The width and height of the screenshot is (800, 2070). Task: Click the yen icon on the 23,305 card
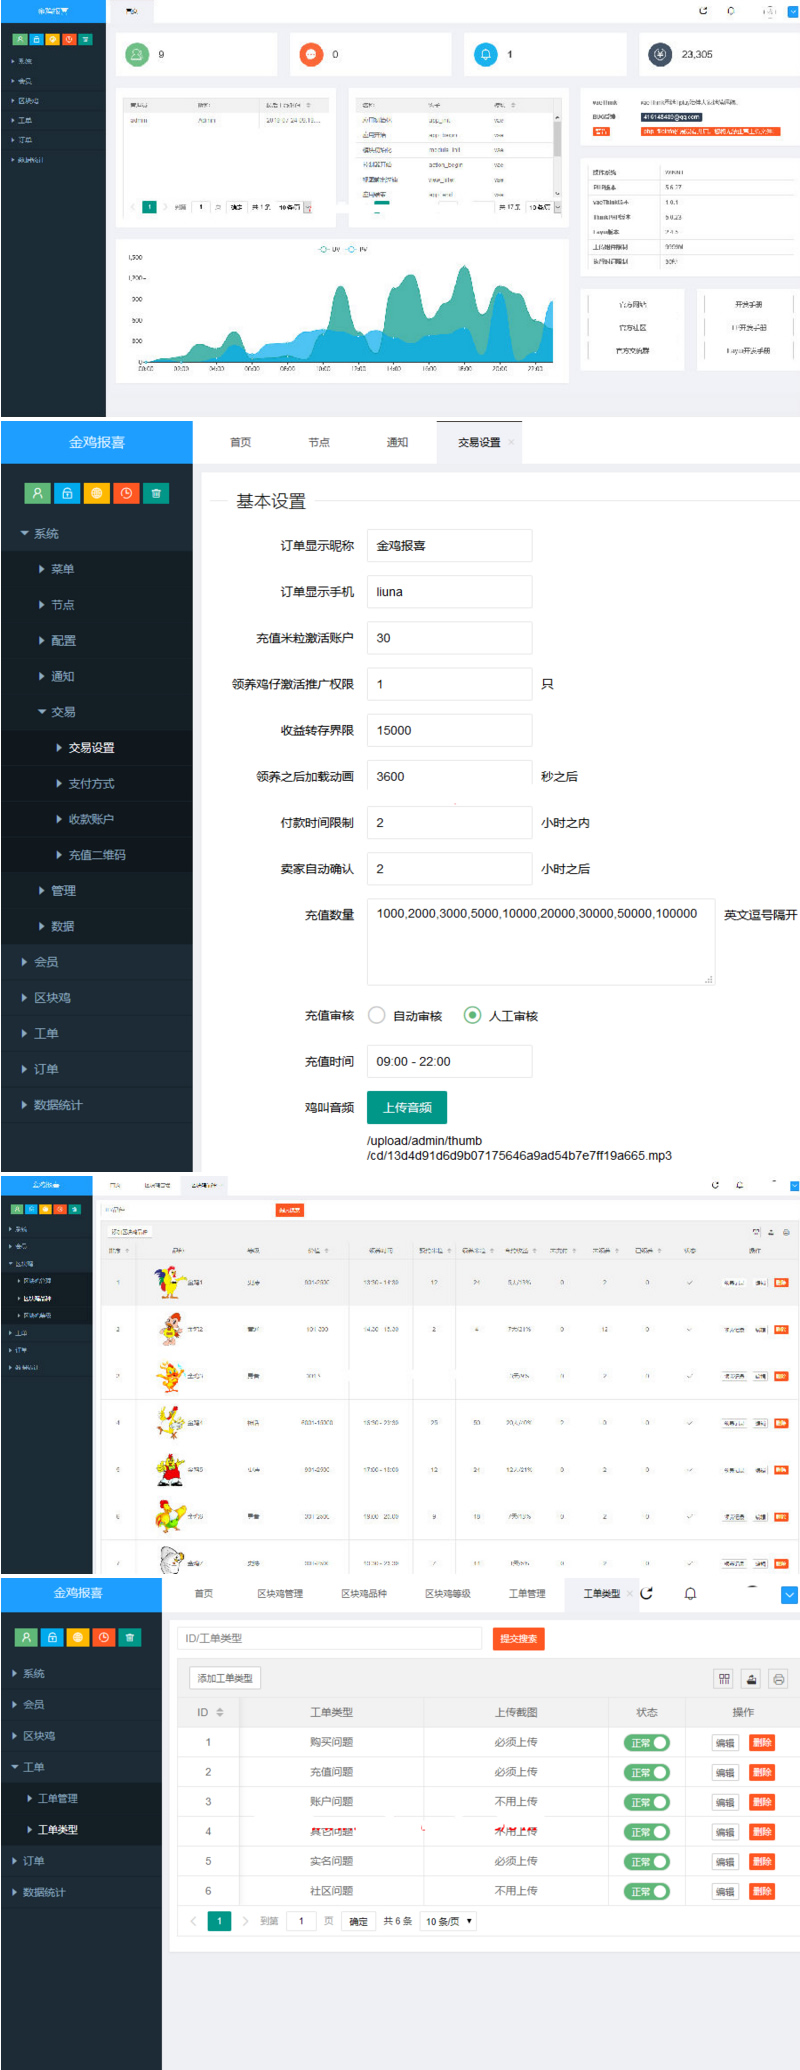(660, 55)
